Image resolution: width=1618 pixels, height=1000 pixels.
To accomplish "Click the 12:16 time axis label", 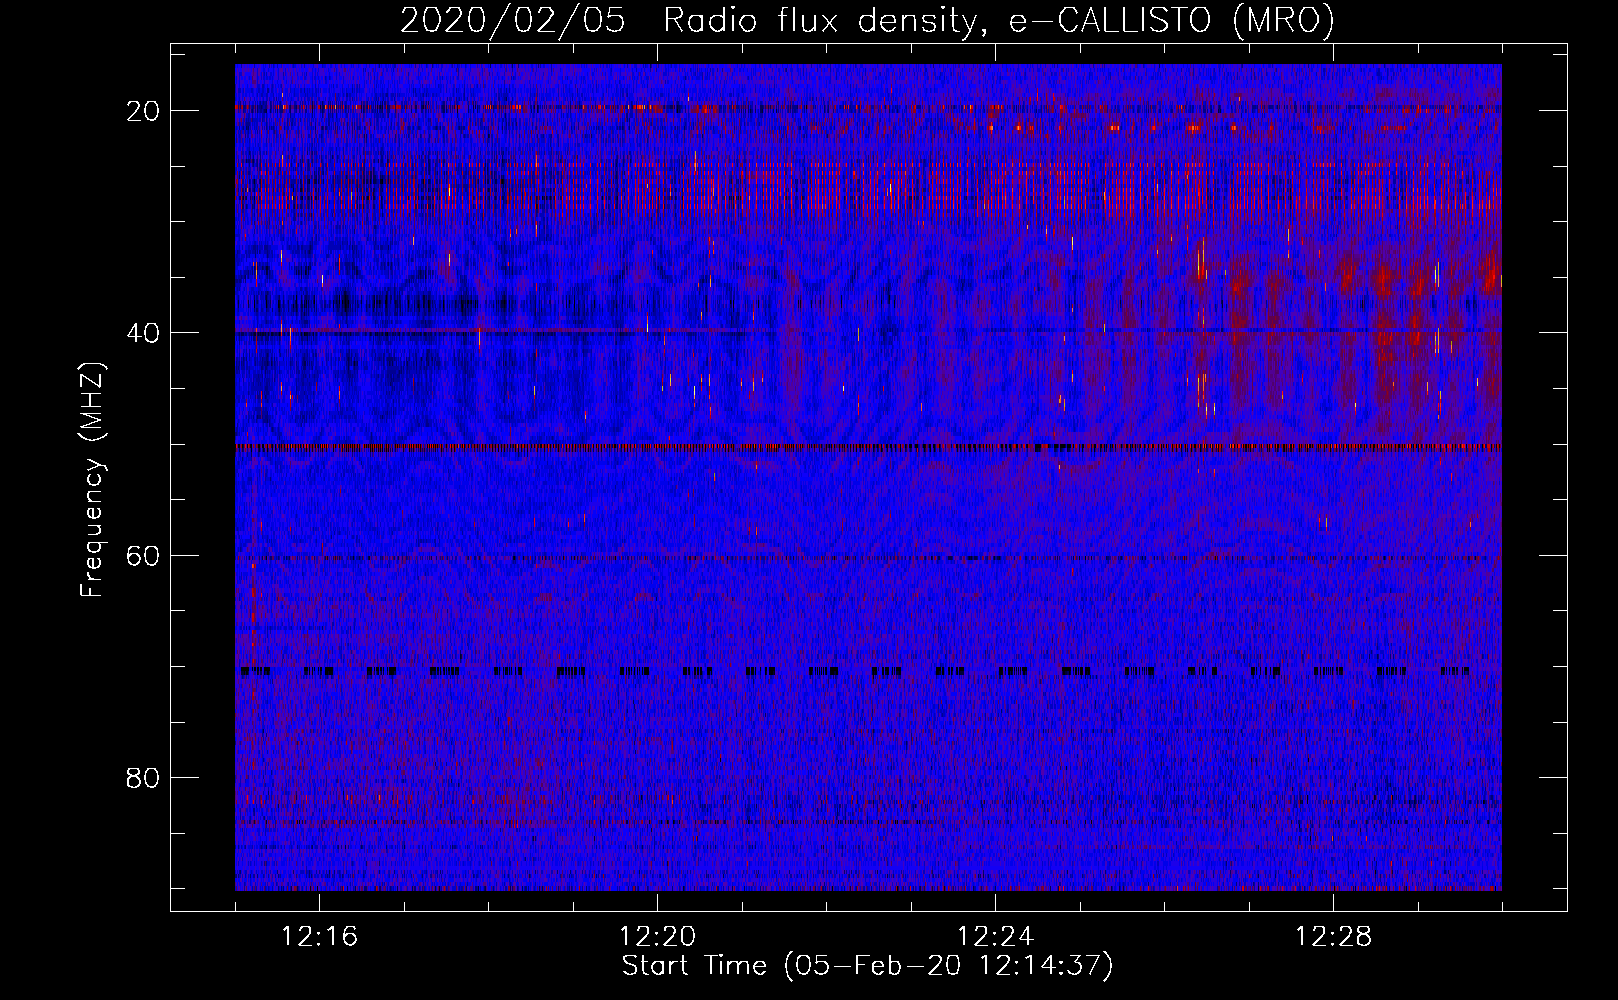I will (x=320, y=937).
